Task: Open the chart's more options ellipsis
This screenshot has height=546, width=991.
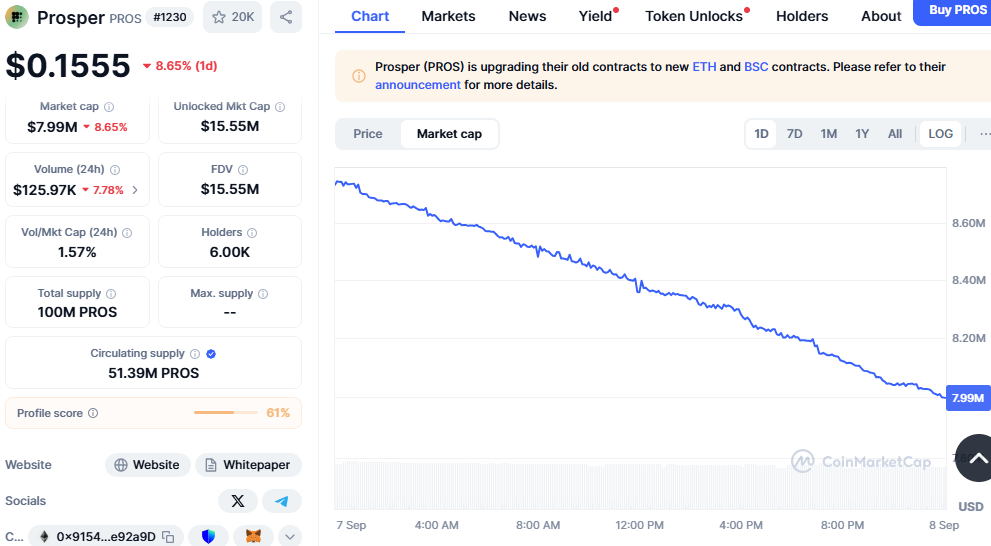Action: [984, 134]
